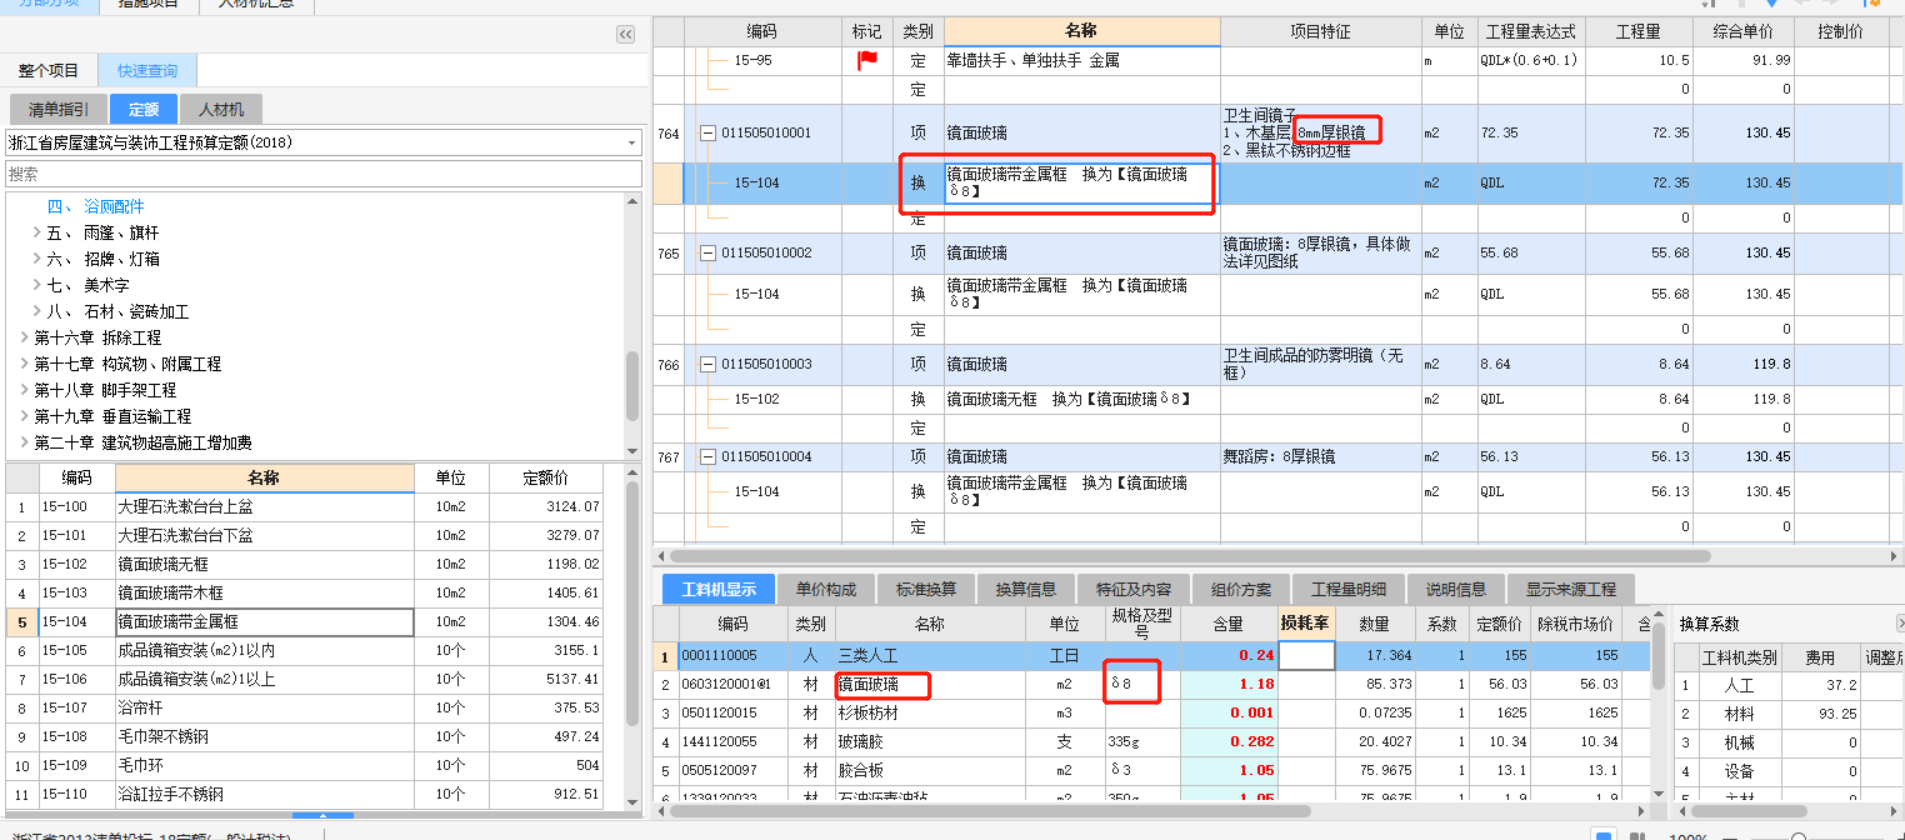
Task: Expand the 七、美术字 tree node arrow
Action: (36, 285)
